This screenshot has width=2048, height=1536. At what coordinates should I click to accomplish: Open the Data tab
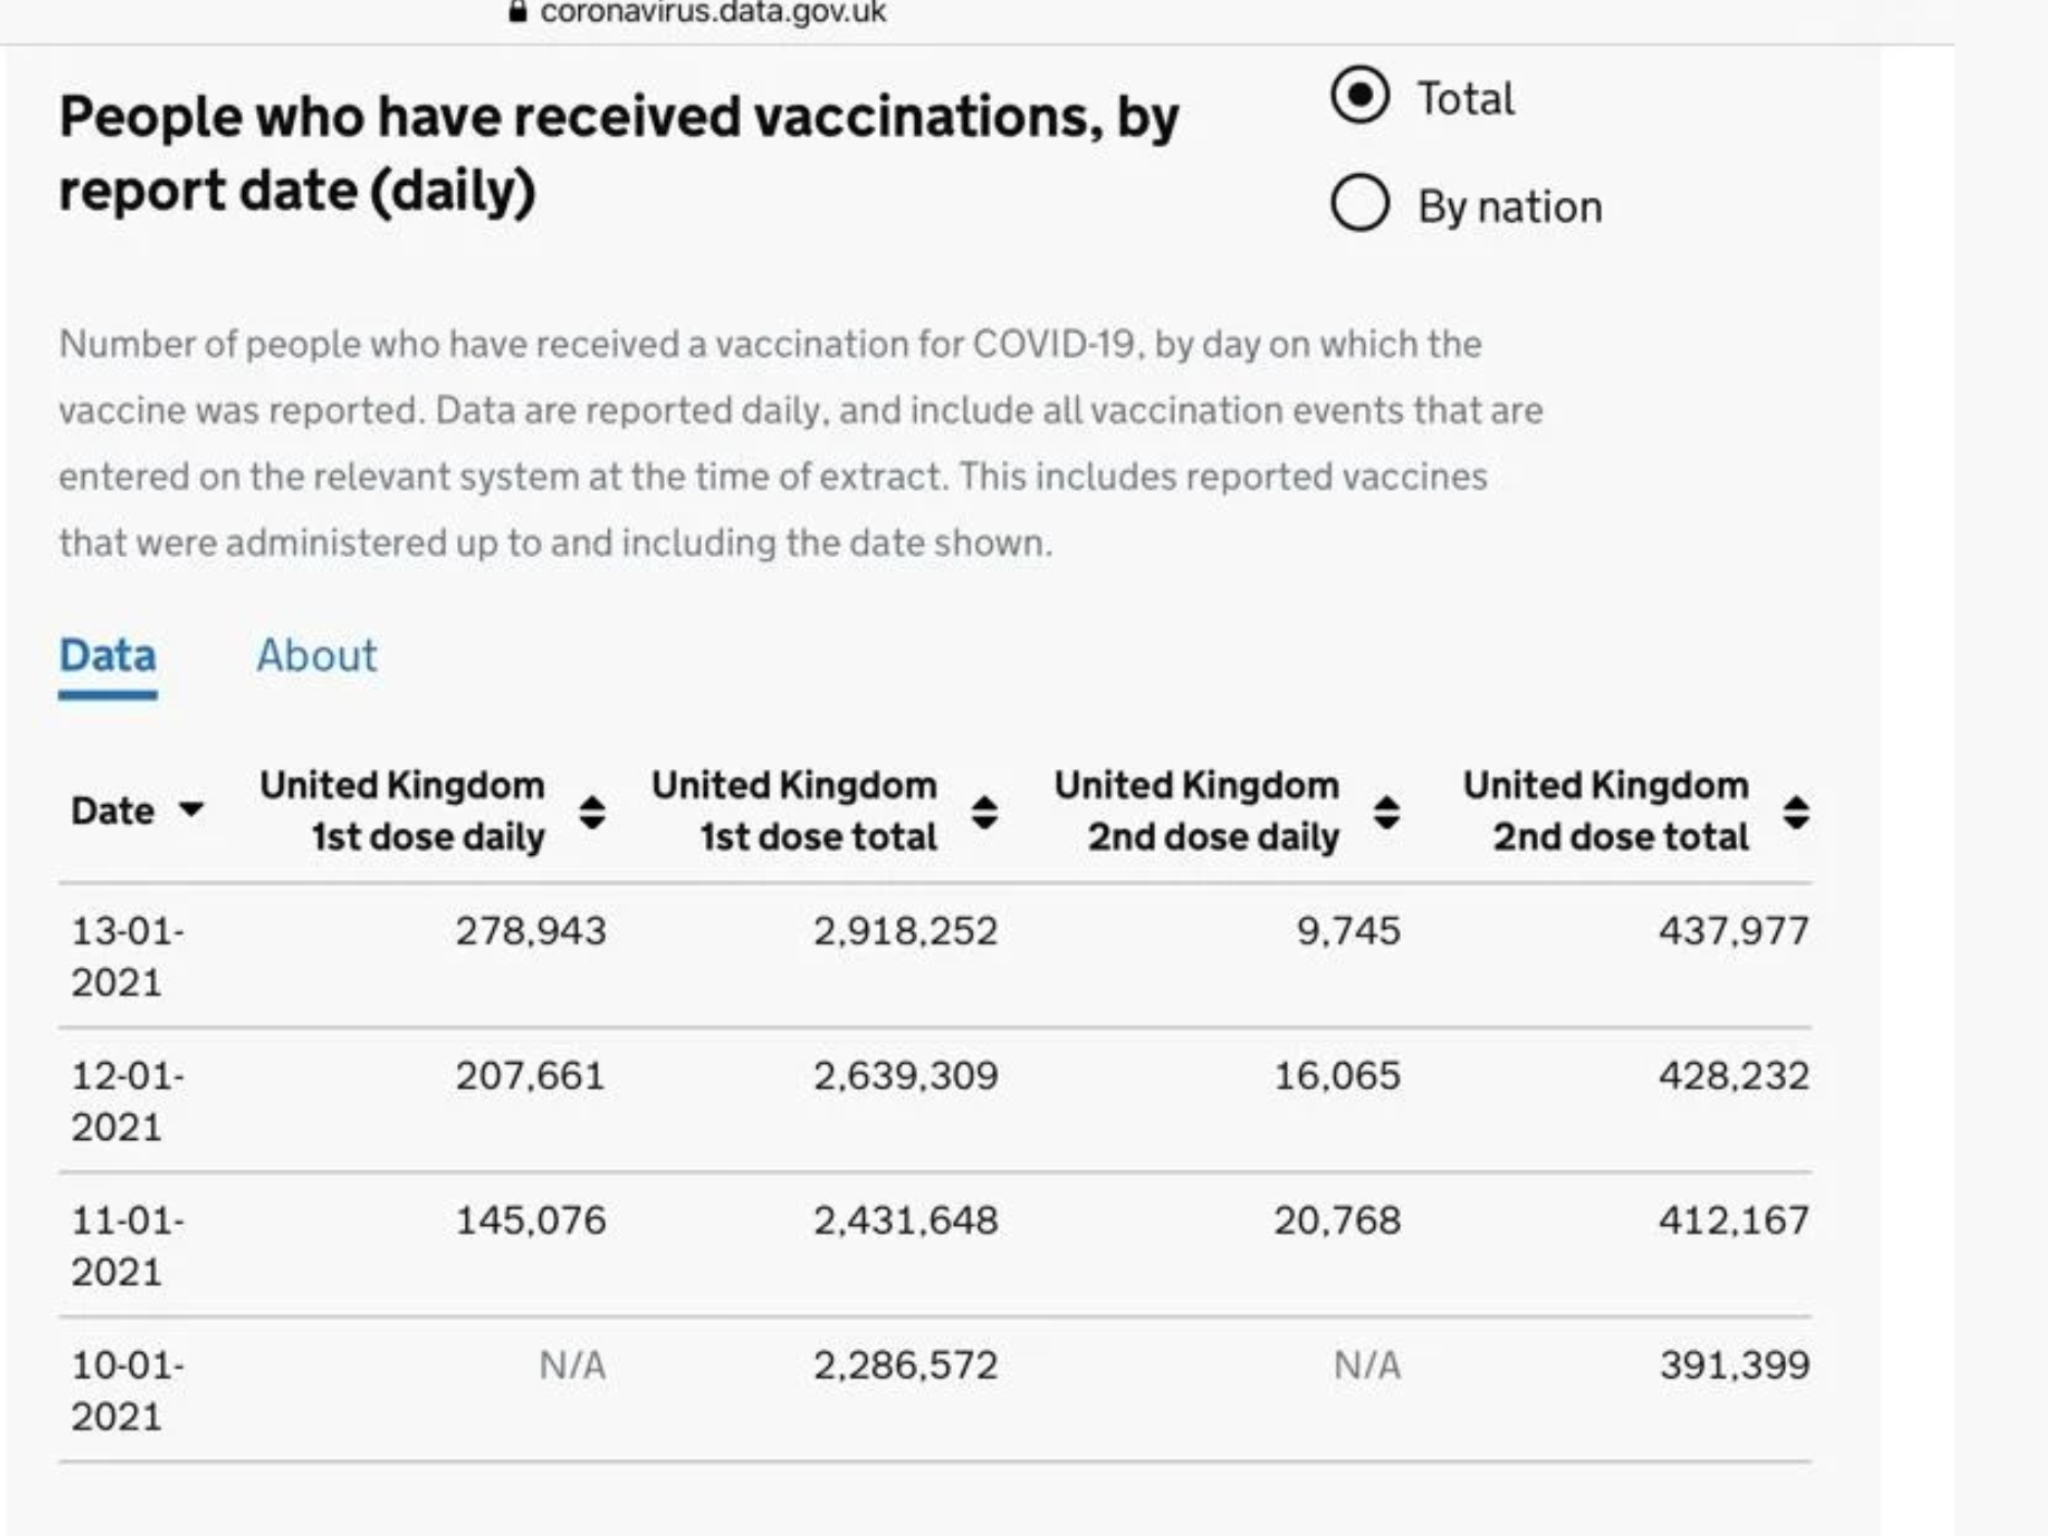(x=107, y=656)
